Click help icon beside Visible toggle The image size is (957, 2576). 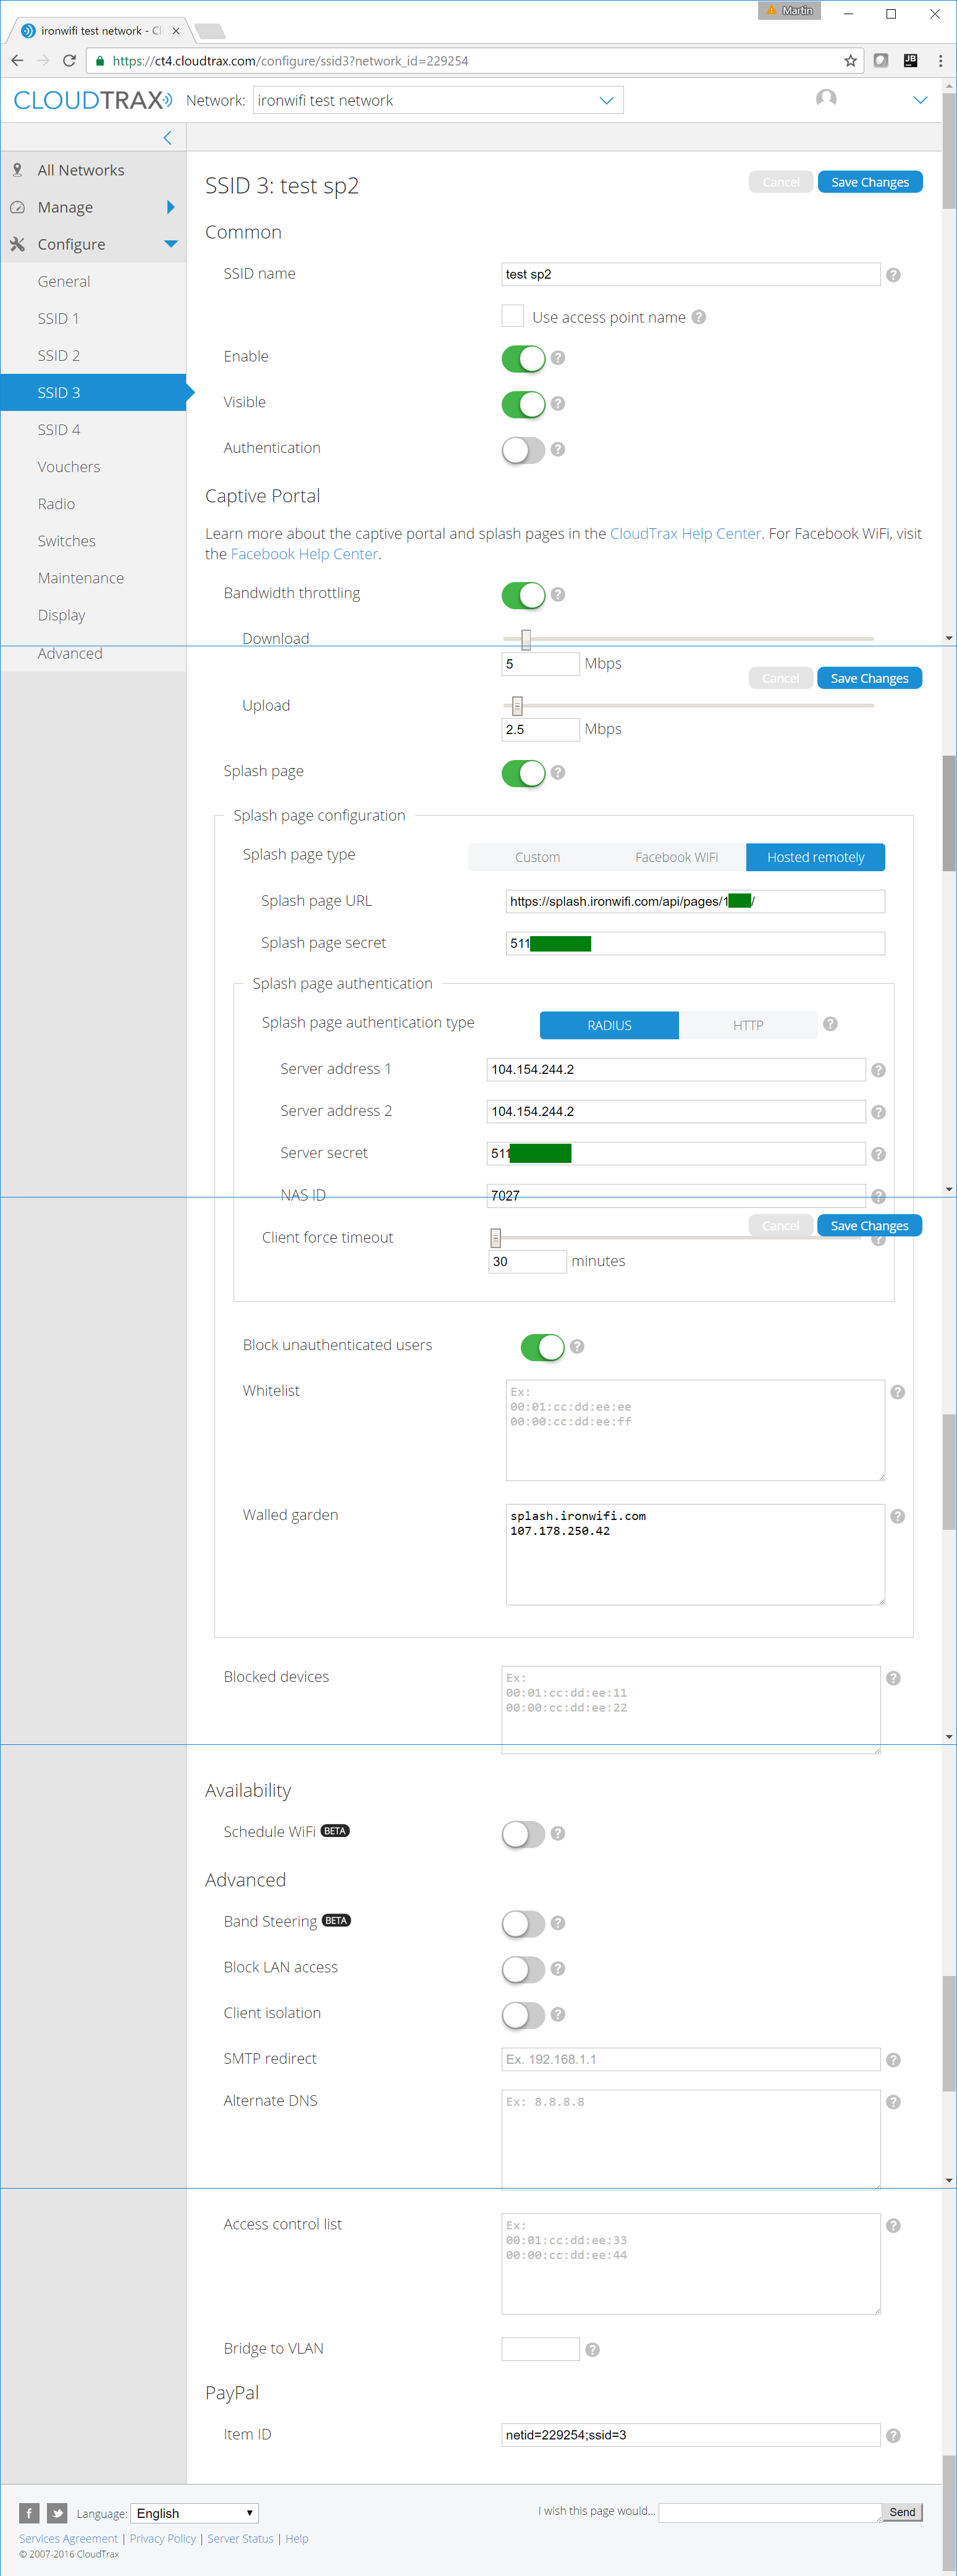point(558,404)
